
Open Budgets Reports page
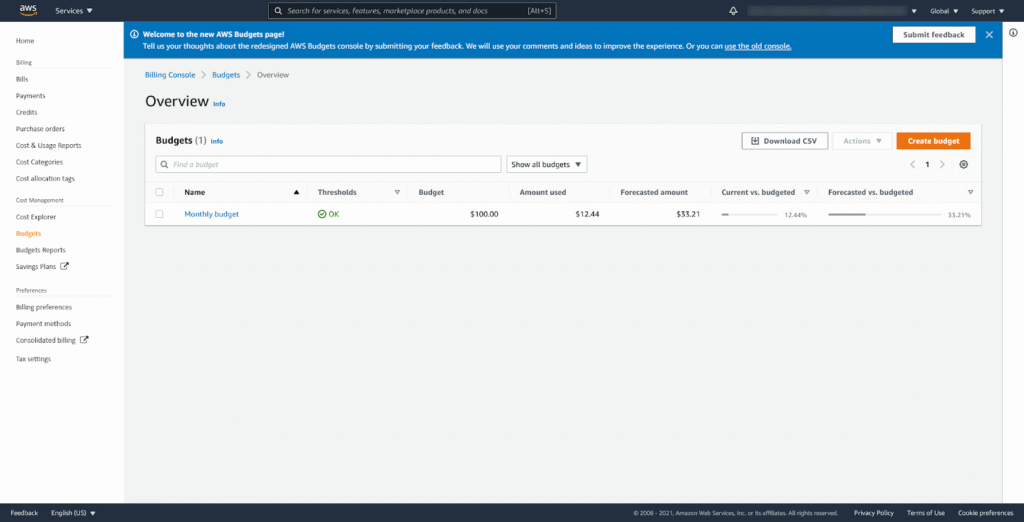[40, 250]
